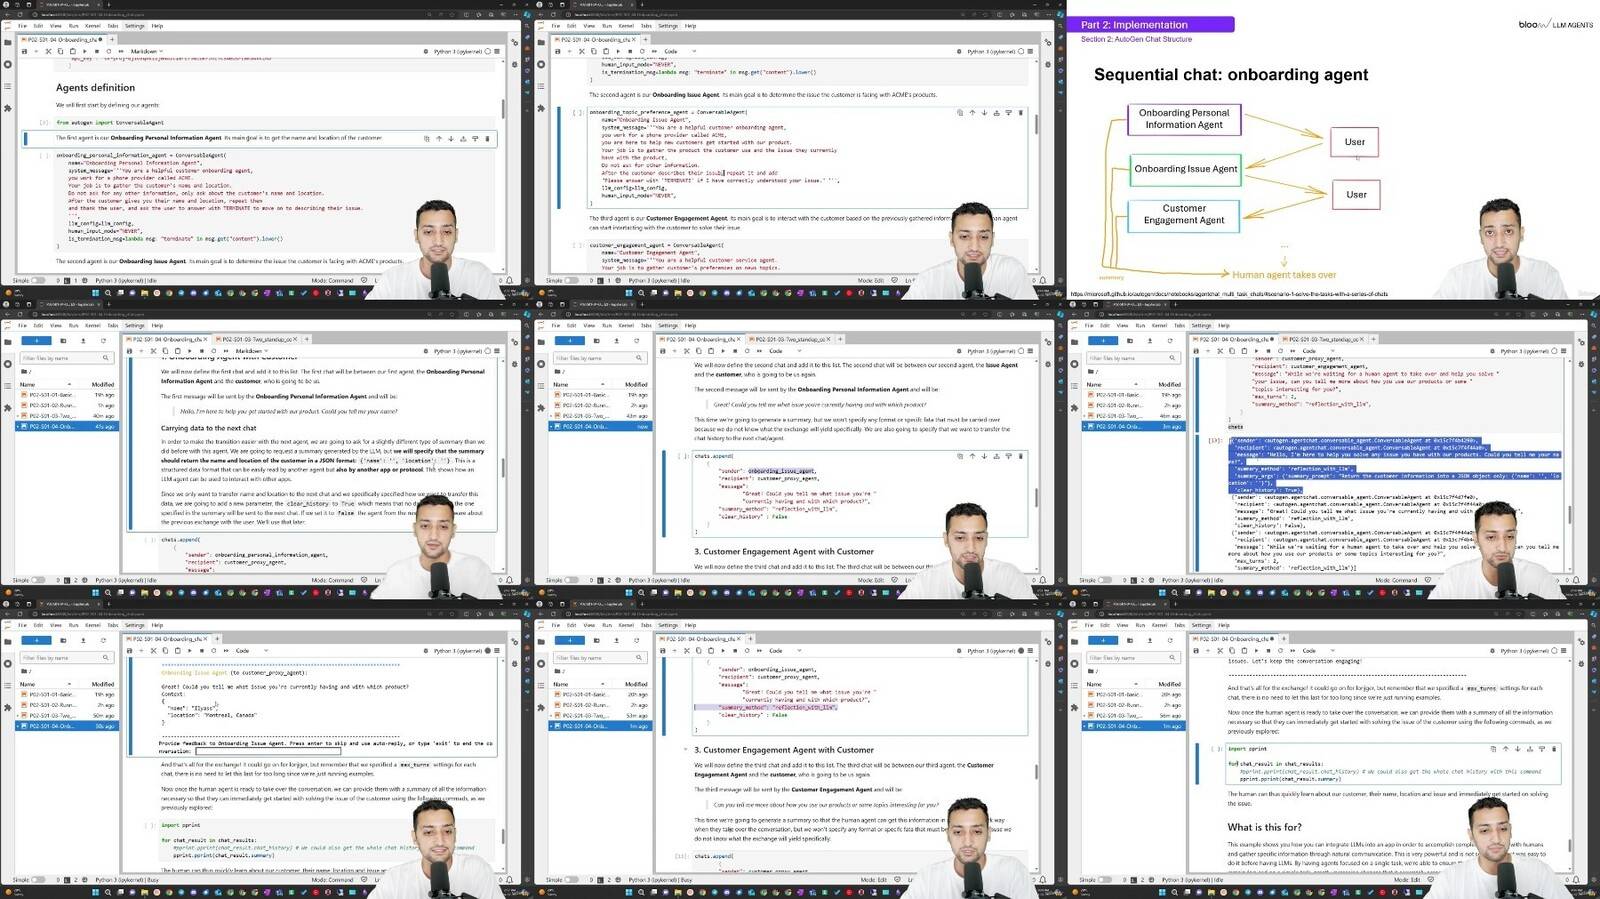Open running kernels sidebar in Agents definition frame
The width and height of the screenshot is (1600, 899).
coord(8,64)
